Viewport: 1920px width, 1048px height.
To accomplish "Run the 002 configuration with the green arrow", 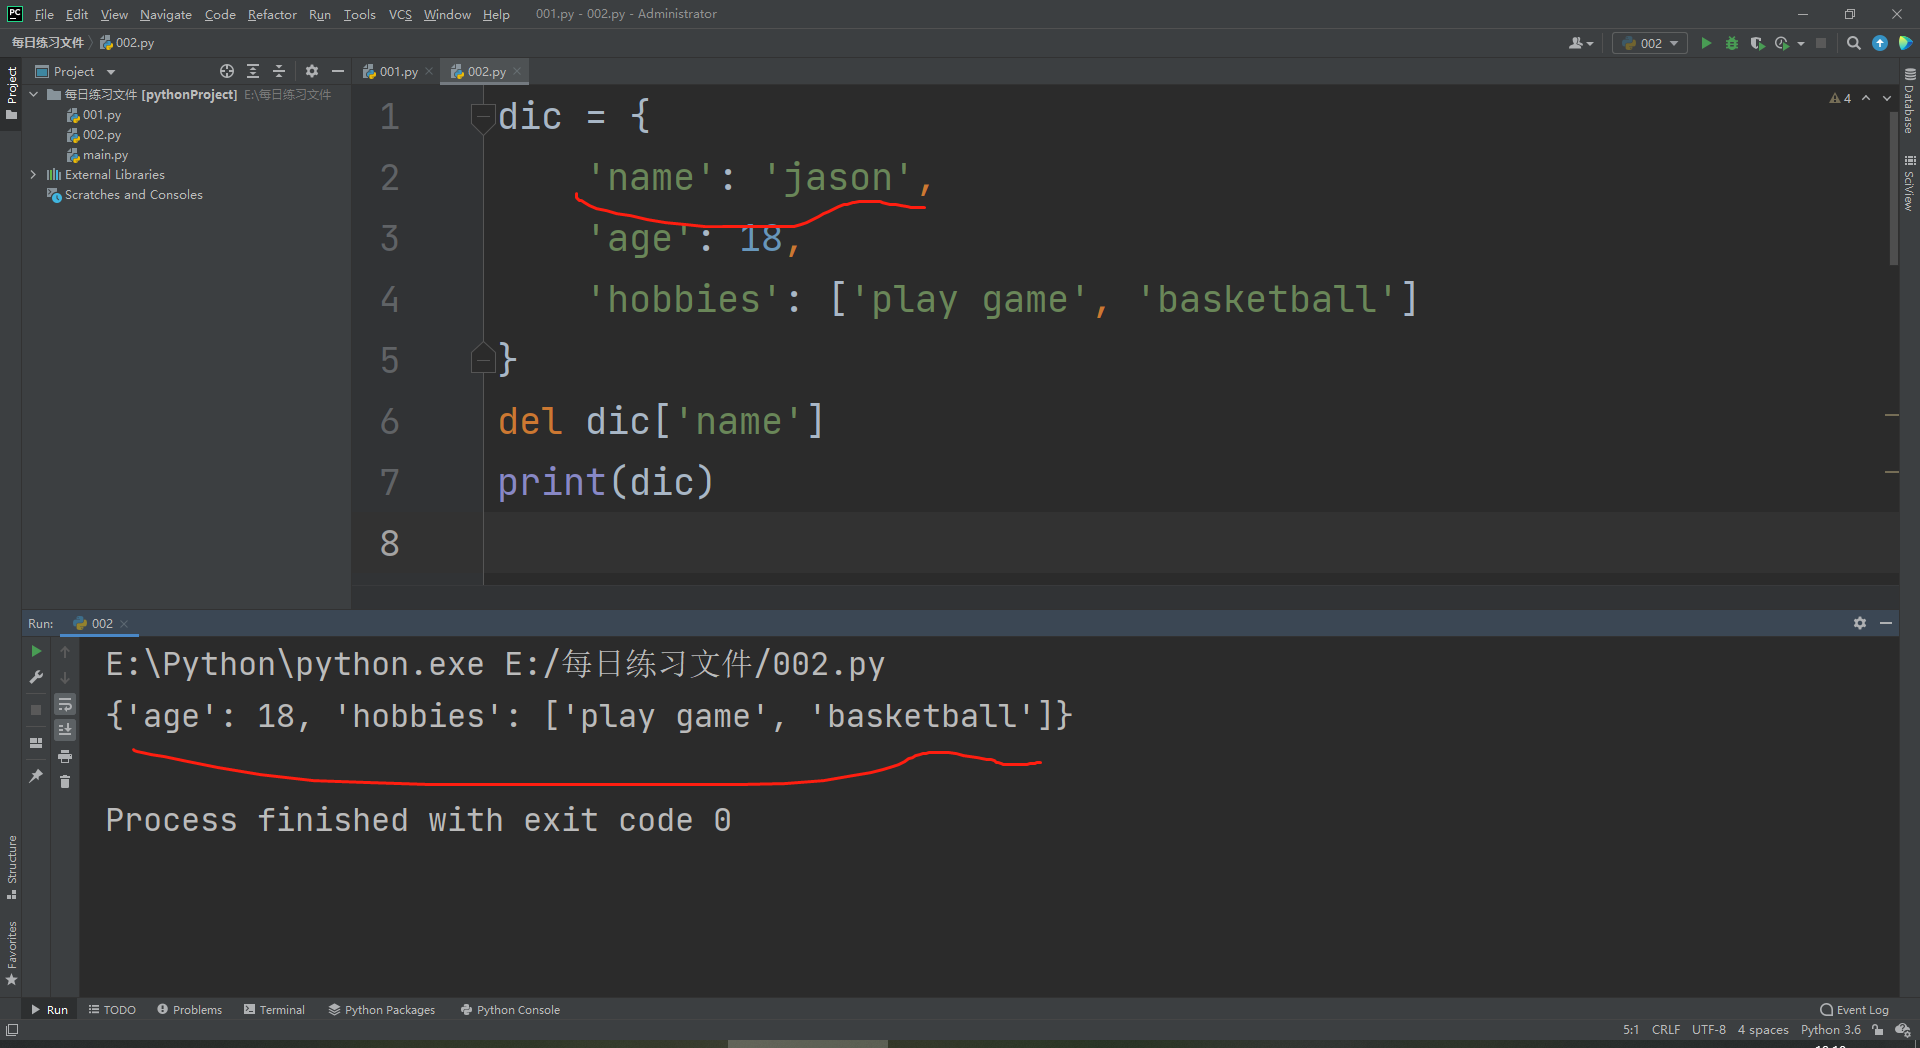I will coord(1706,43).
